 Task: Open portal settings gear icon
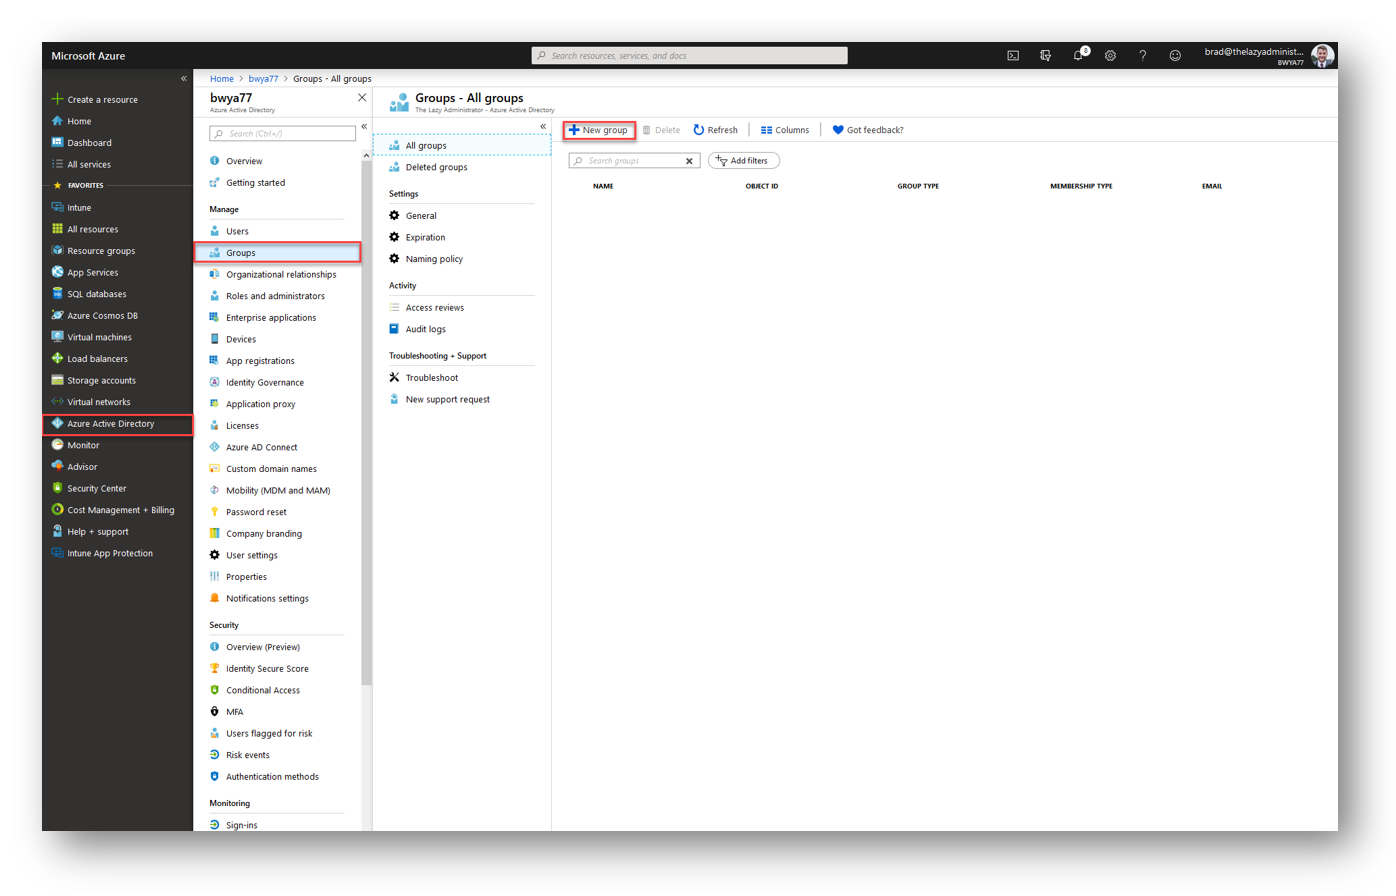click(1110, 56)
